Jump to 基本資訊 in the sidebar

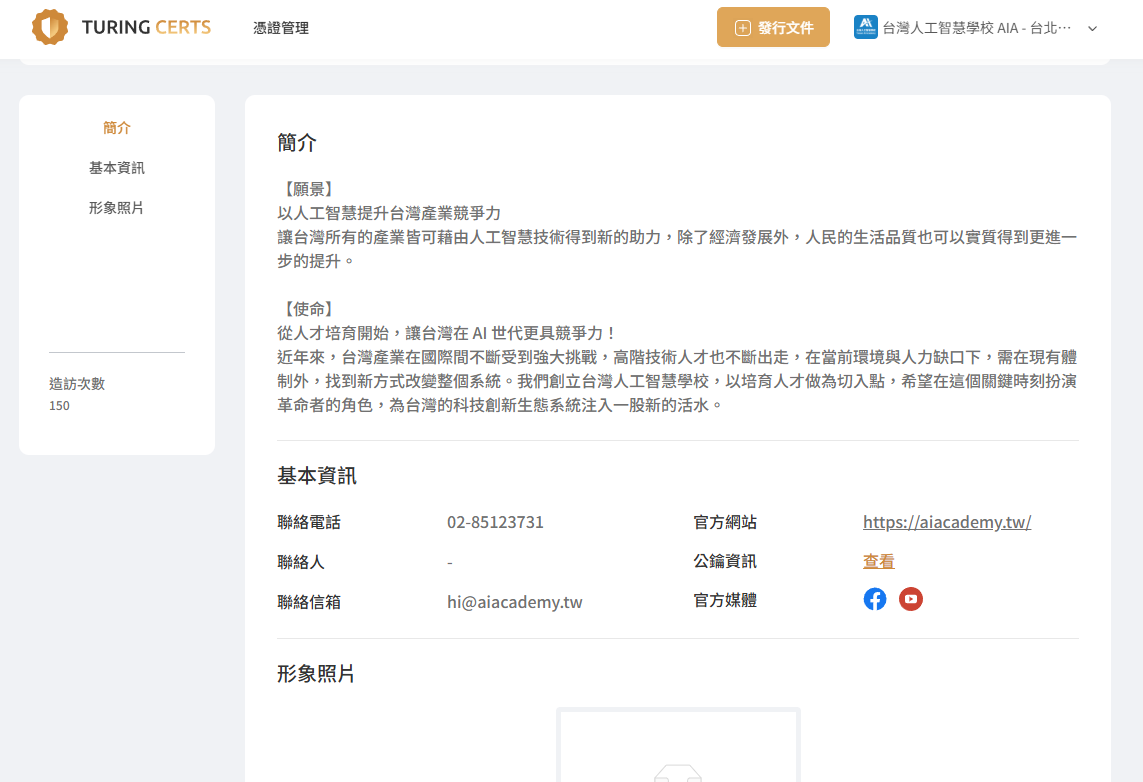coord(117,168)
